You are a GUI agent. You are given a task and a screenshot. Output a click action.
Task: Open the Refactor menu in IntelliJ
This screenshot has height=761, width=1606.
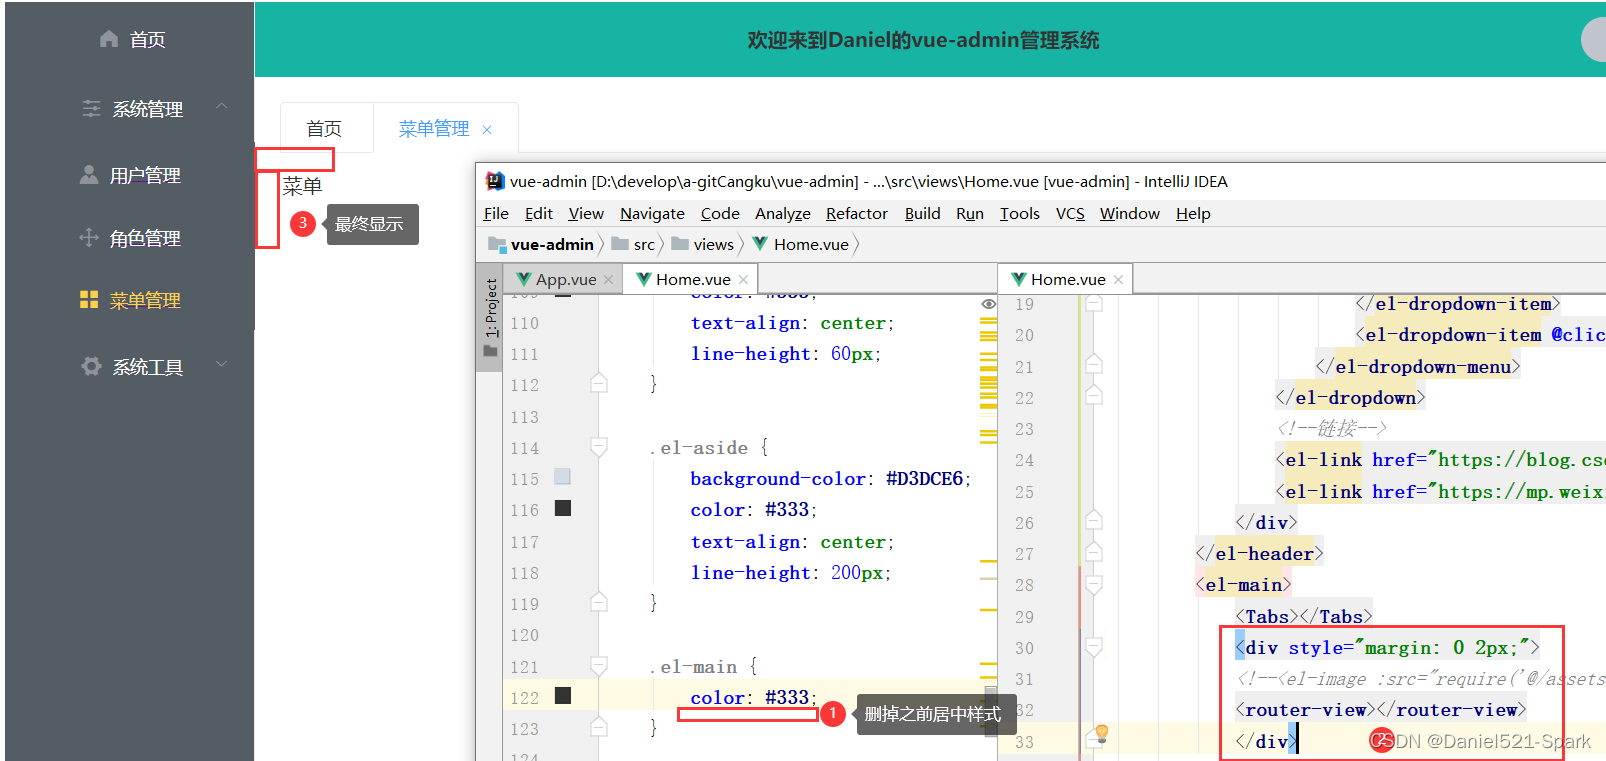pyautogui.click(x=857, y=213)
